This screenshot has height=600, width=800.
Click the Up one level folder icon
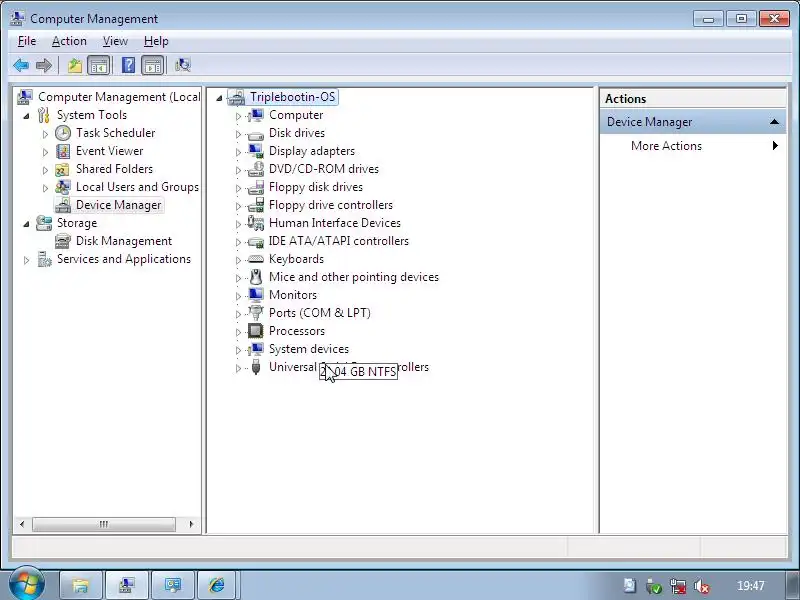pyautogui.click(x=75, y=65)
